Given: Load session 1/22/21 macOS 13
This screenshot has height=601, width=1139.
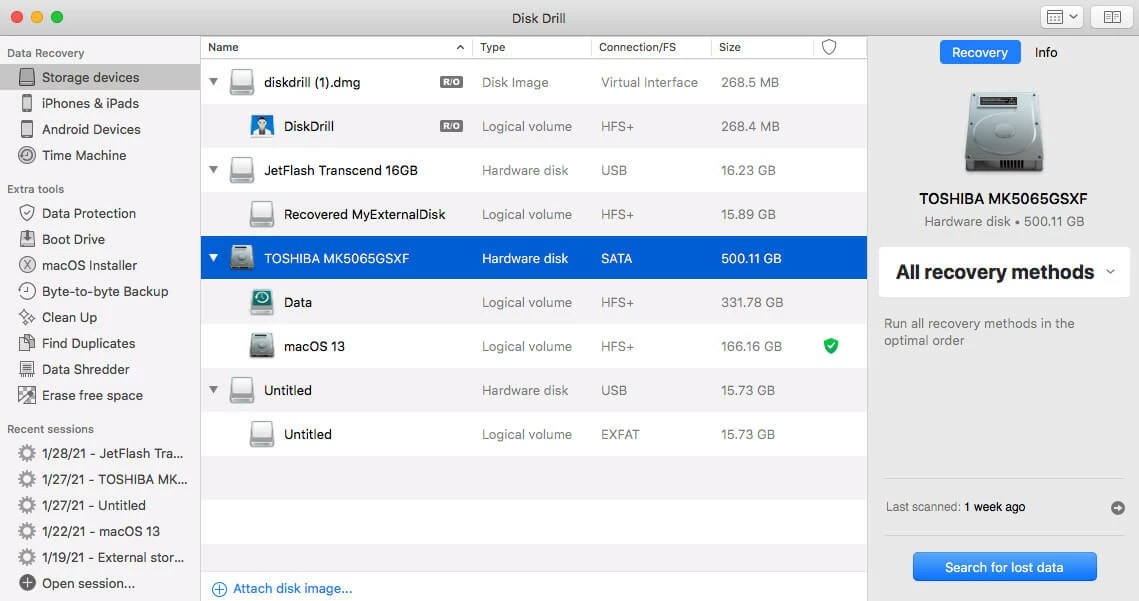Looking at the screenshot, I should click(100, 532).
